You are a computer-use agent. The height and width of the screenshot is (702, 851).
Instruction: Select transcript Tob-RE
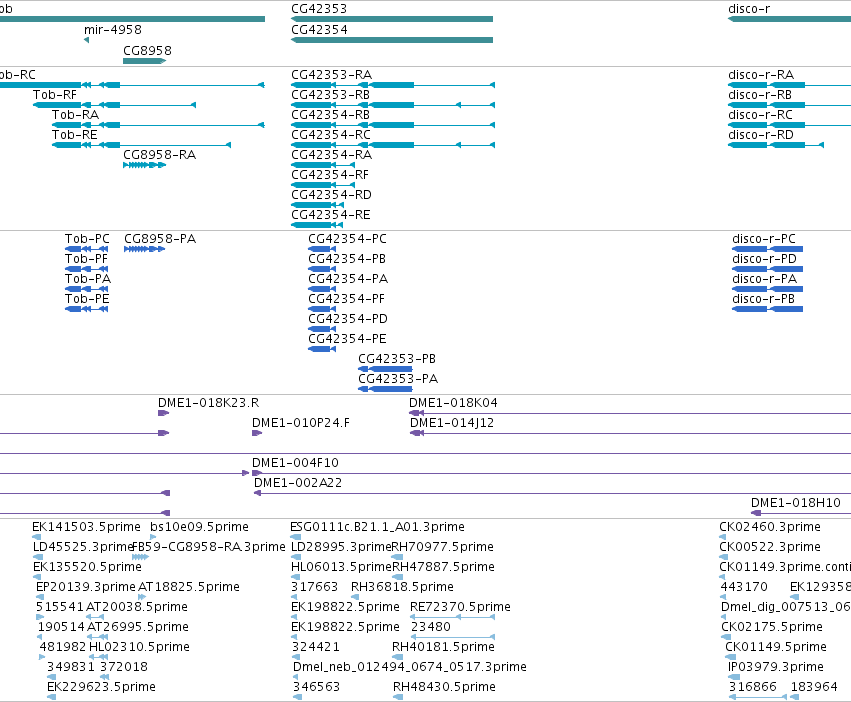pos(141,145)
